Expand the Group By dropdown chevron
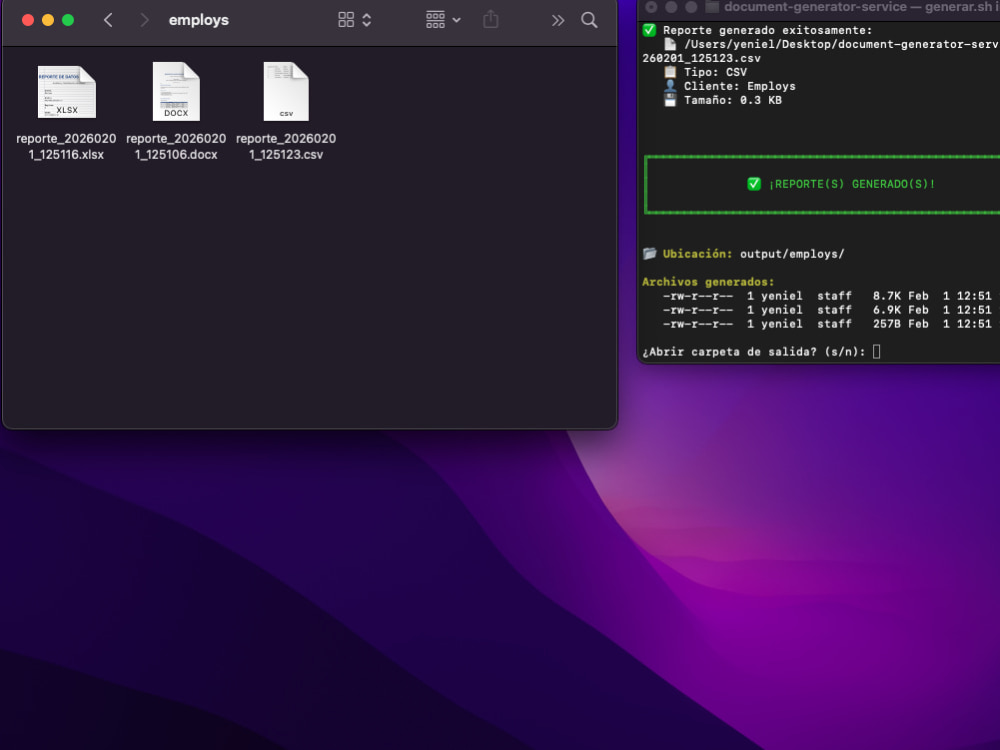The image size is (1000, 750). point(457,20)
